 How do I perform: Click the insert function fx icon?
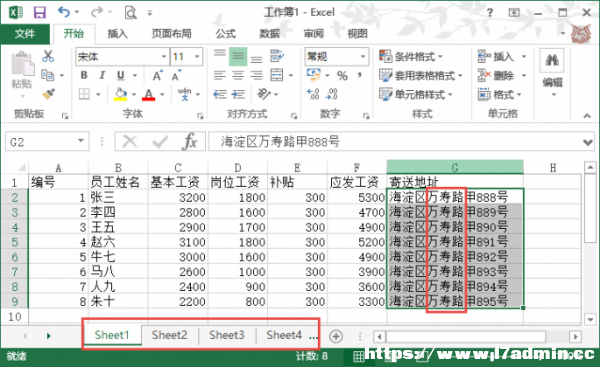tap(190, 142)
